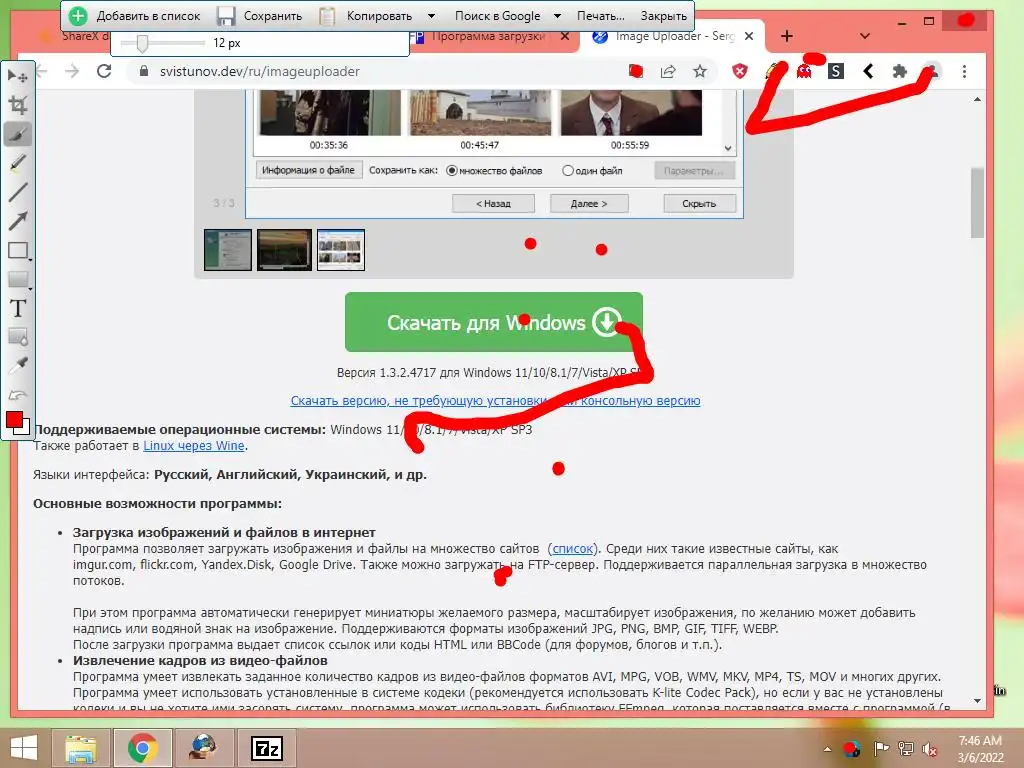Select the Brush tool
Image resolution: width=1024 pixels, height=768 pixels.
click(x=18, y=134)
